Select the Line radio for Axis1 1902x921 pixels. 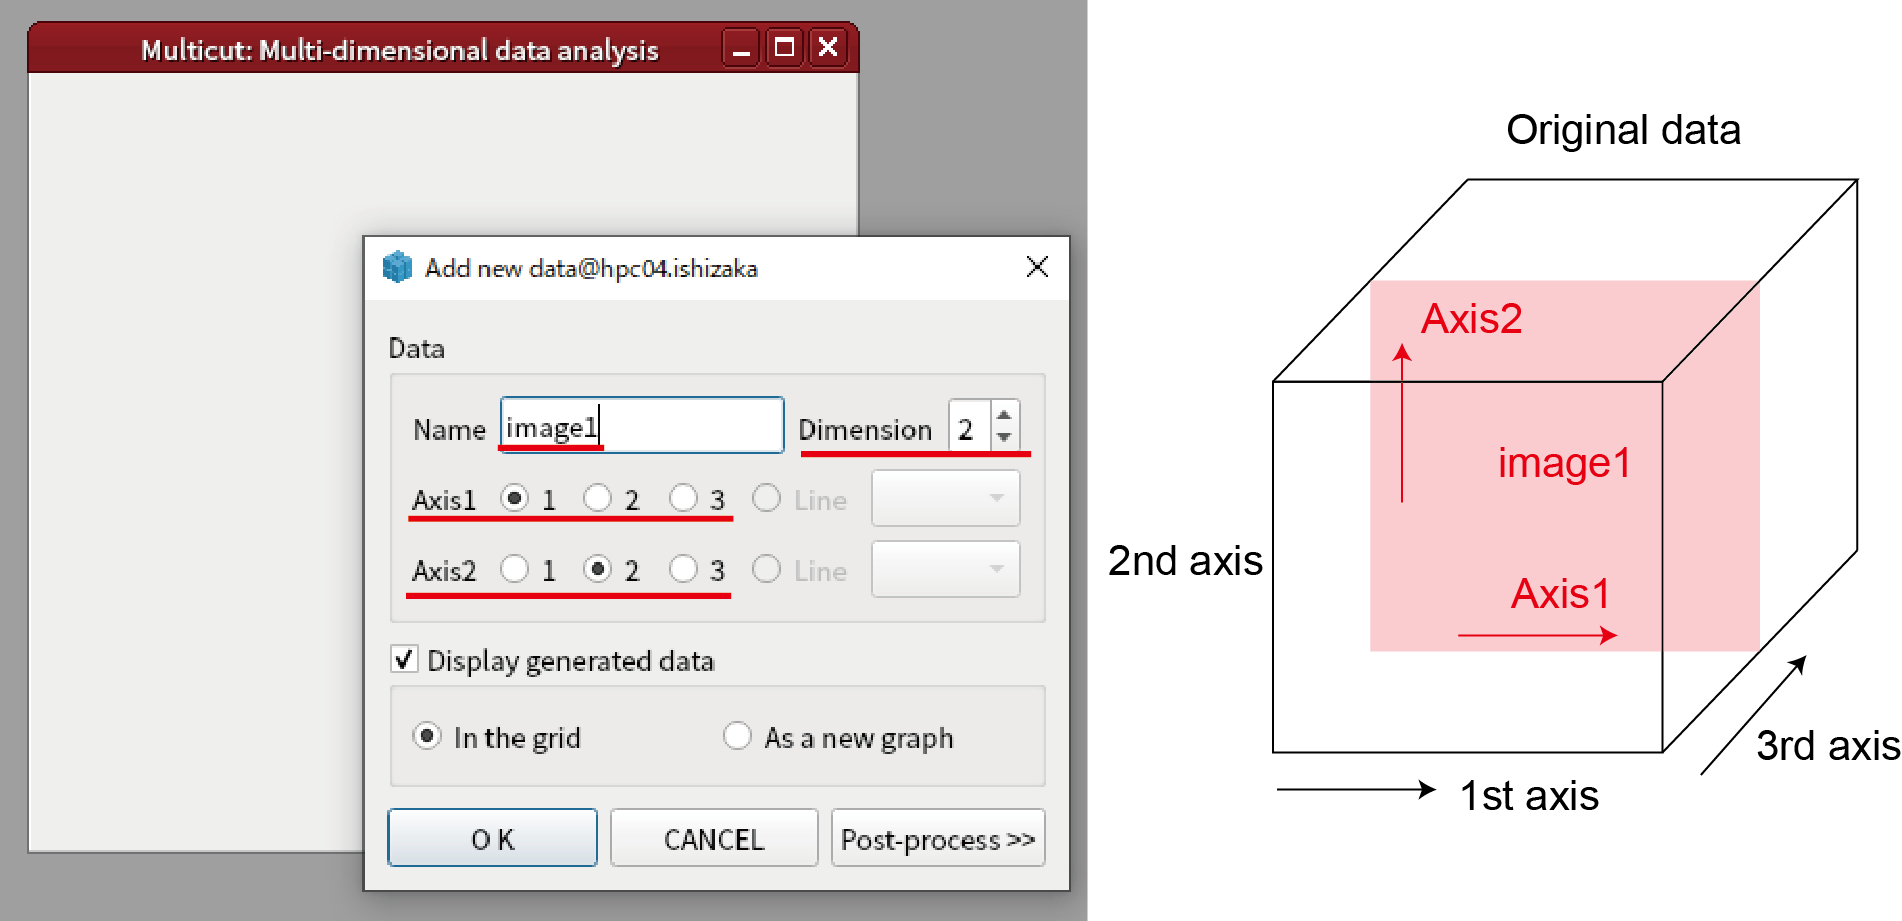click(x=766, y=498)
